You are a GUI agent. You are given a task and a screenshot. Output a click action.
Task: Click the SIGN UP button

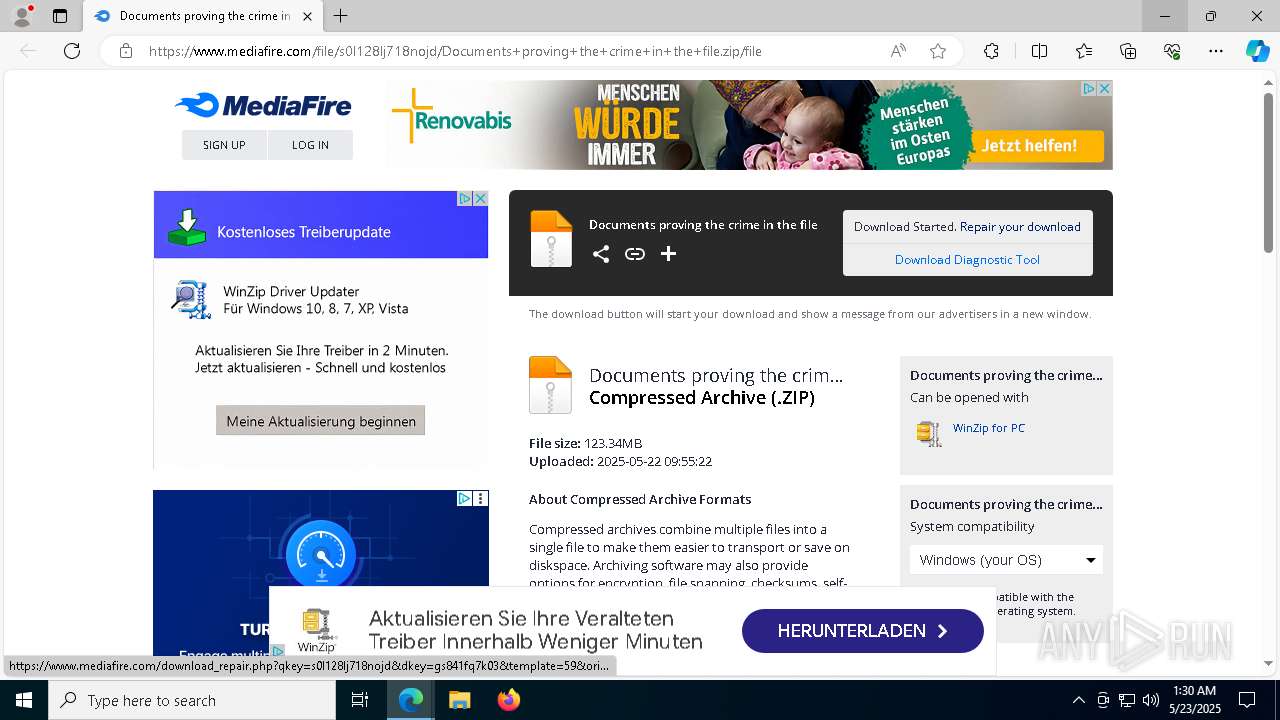(x=224, y=145)
